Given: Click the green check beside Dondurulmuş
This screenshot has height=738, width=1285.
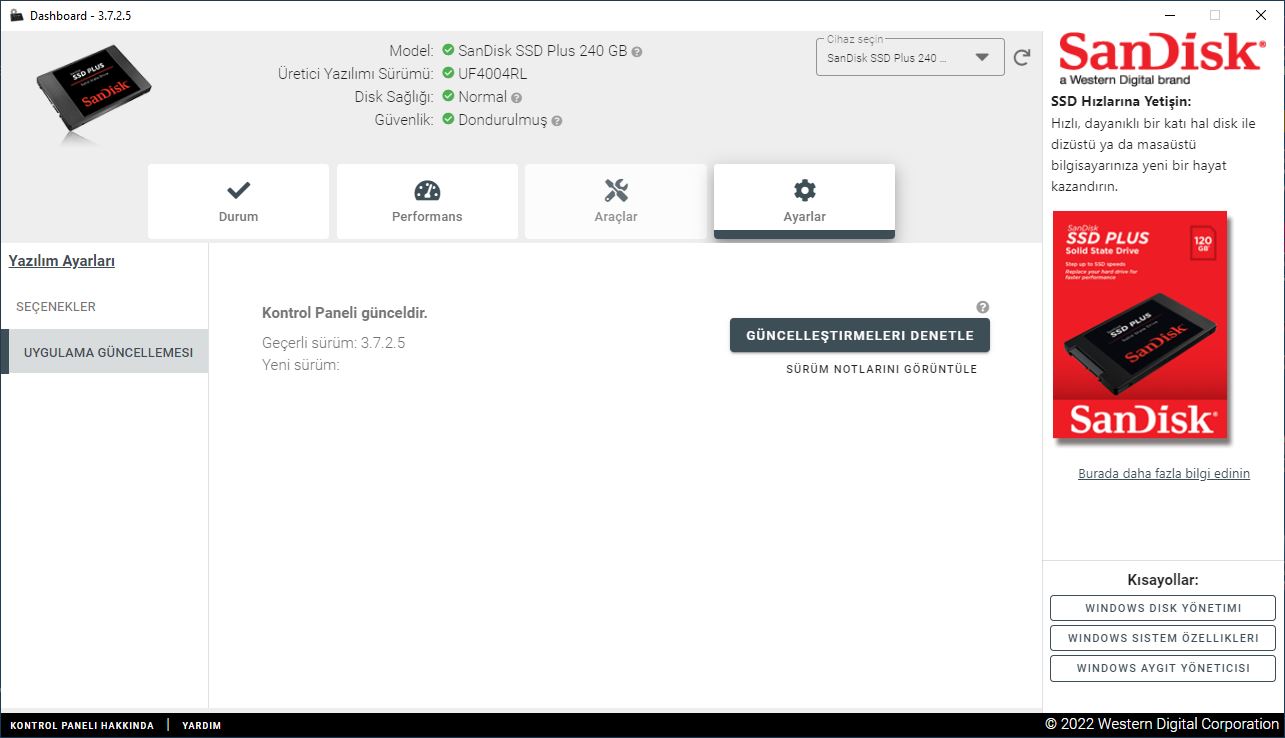Looking at the screenshot, I should click(x=448, y=120).
